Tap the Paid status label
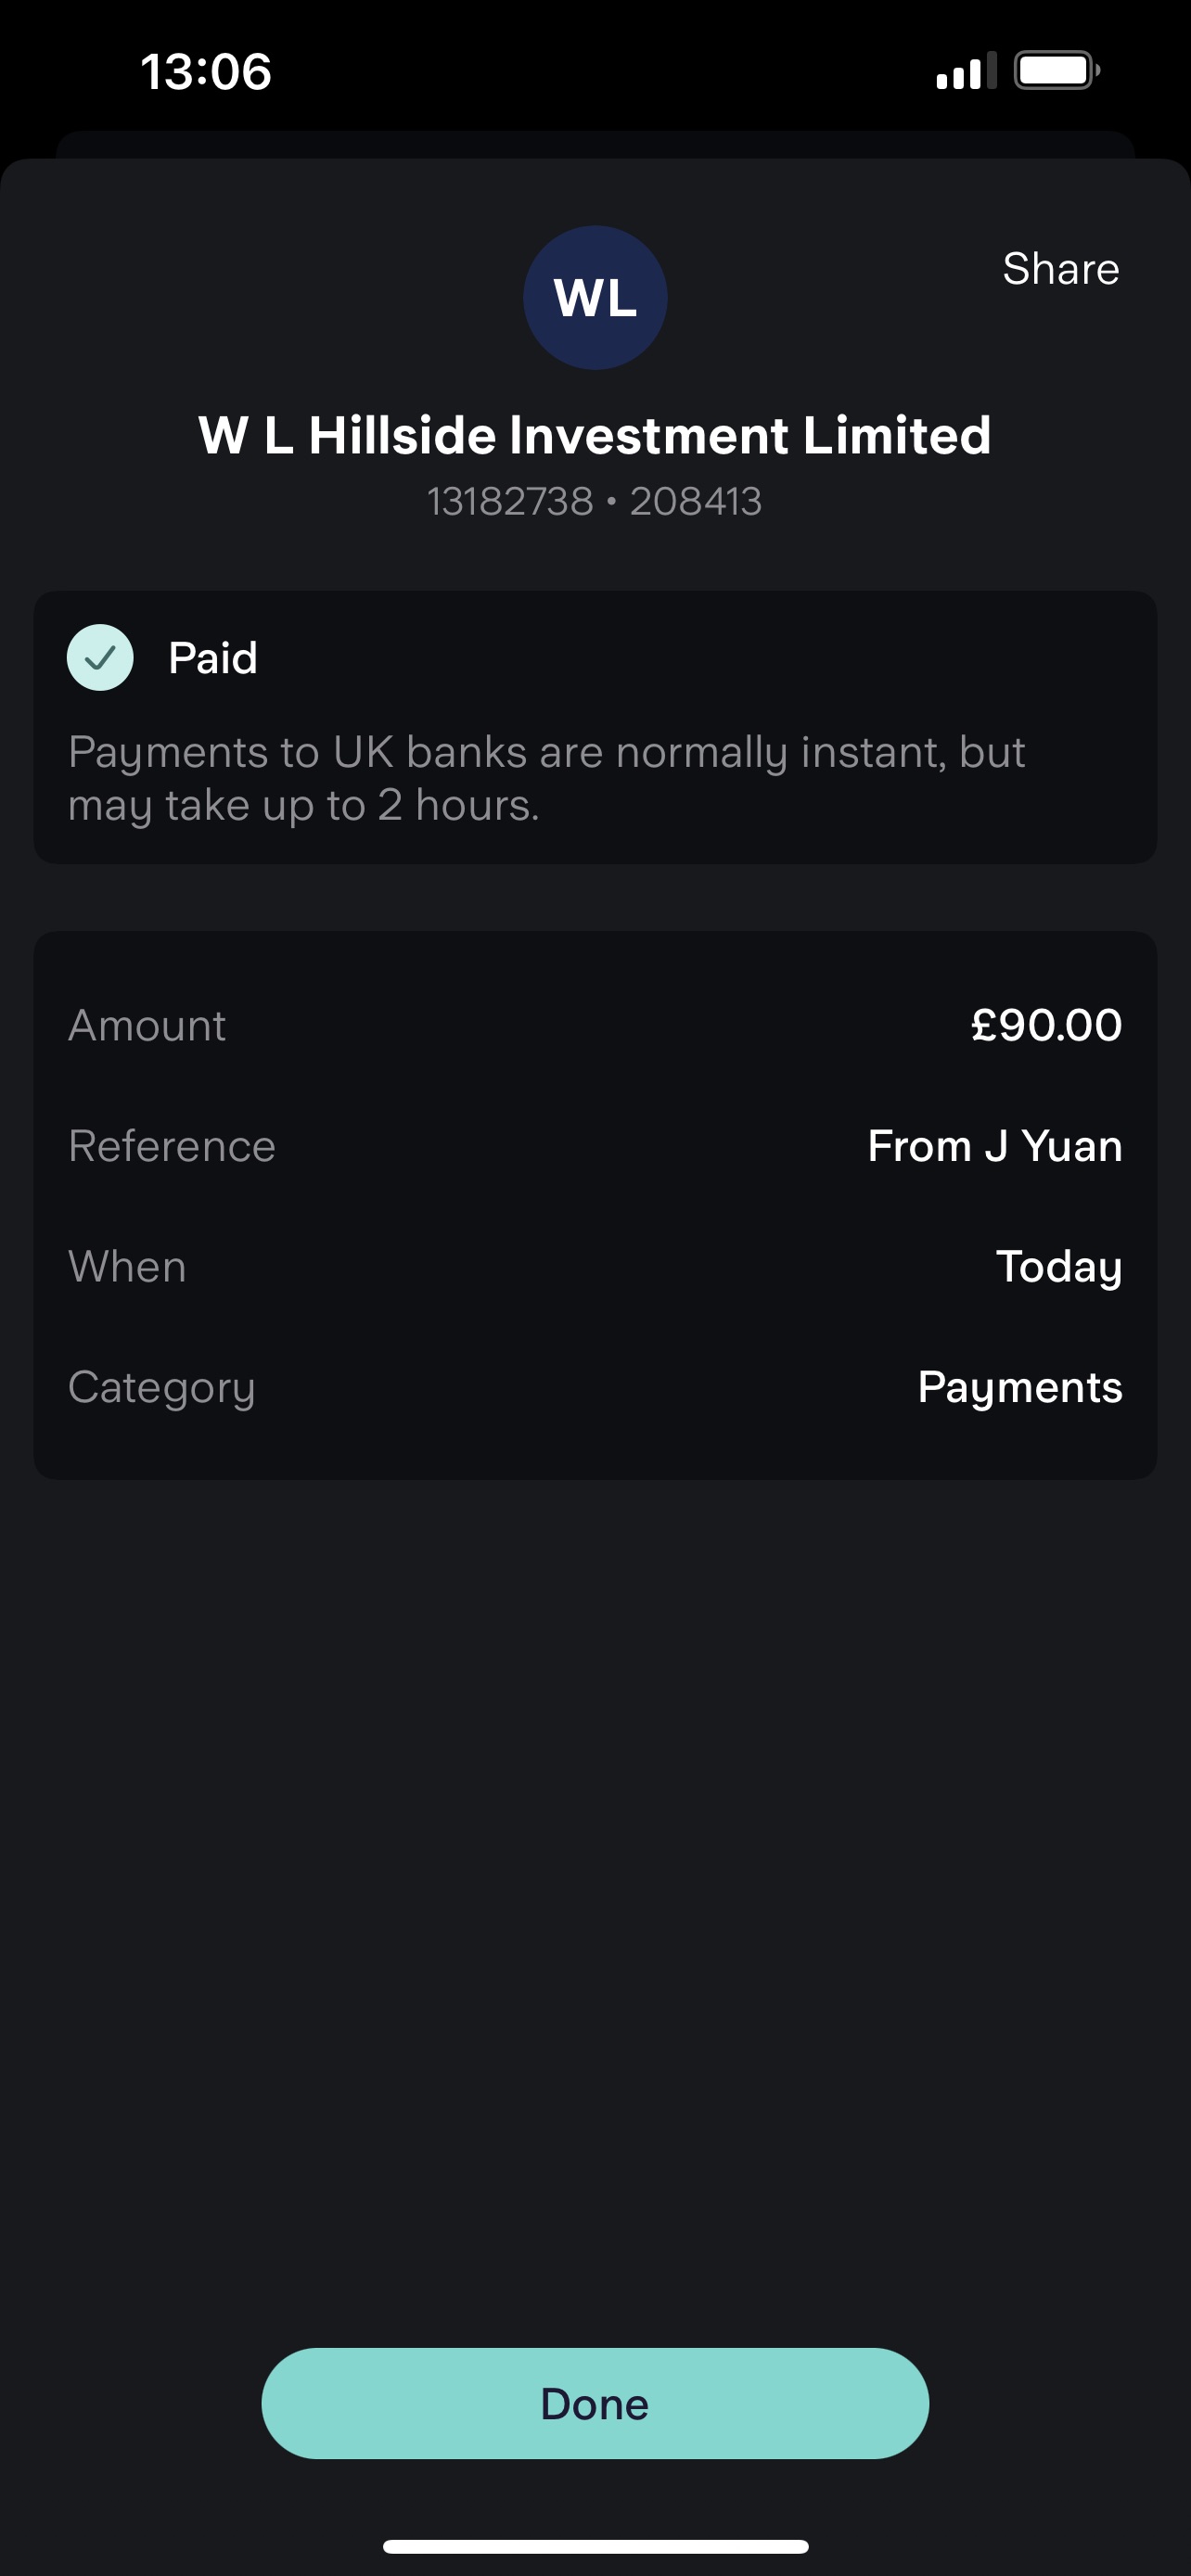Image resolution: width=1191 pixels, height=2576 pixels. [x=213, y=658]
